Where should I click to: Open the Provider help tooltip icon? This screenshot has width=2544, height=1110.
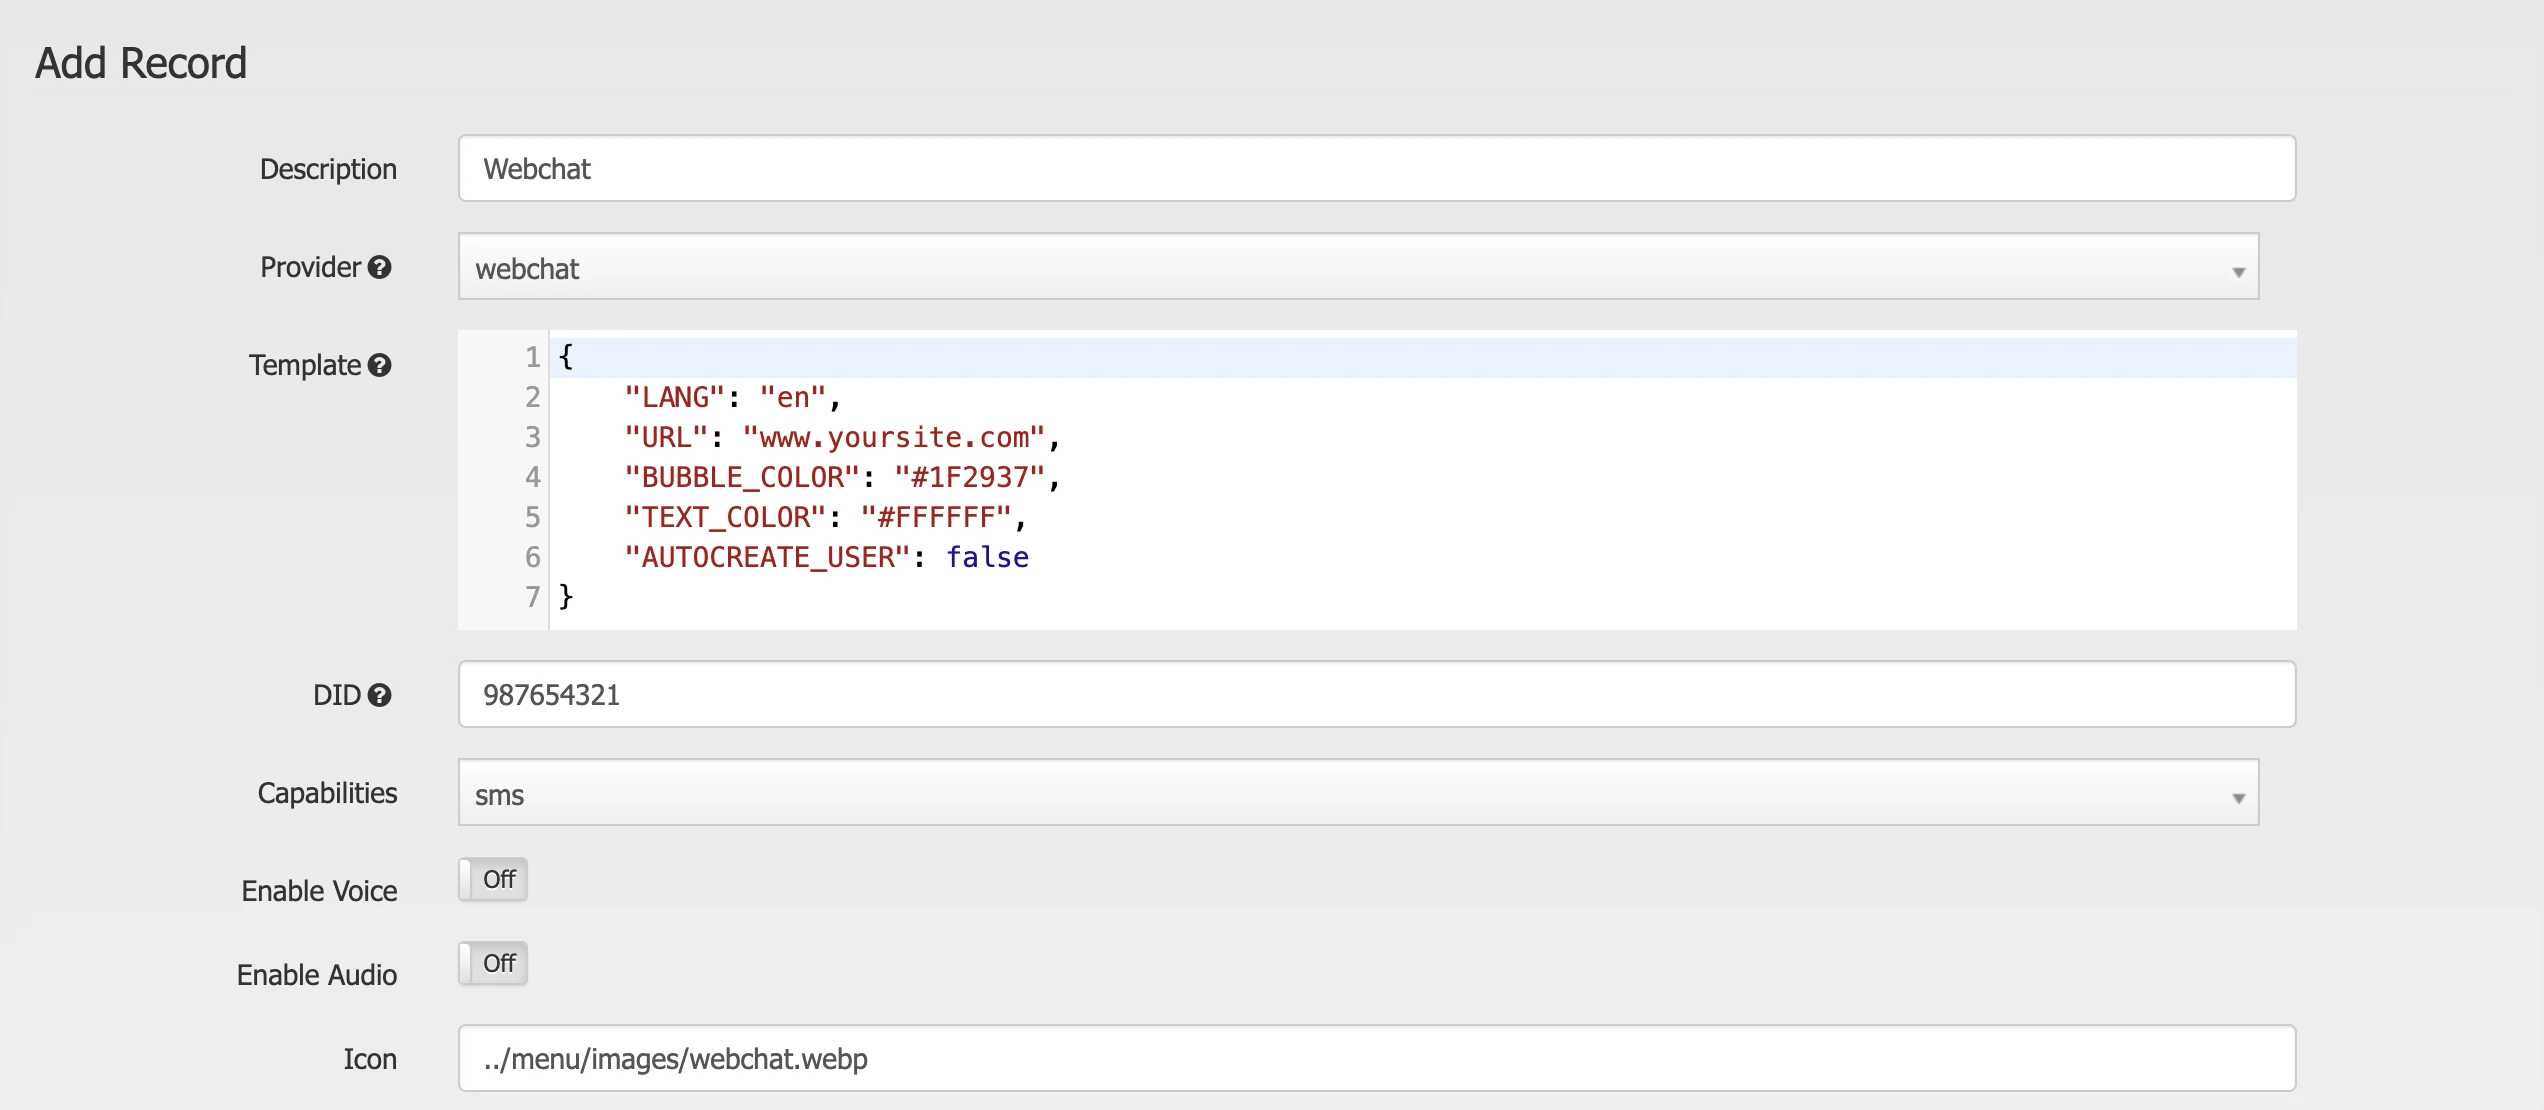(380, 267)
